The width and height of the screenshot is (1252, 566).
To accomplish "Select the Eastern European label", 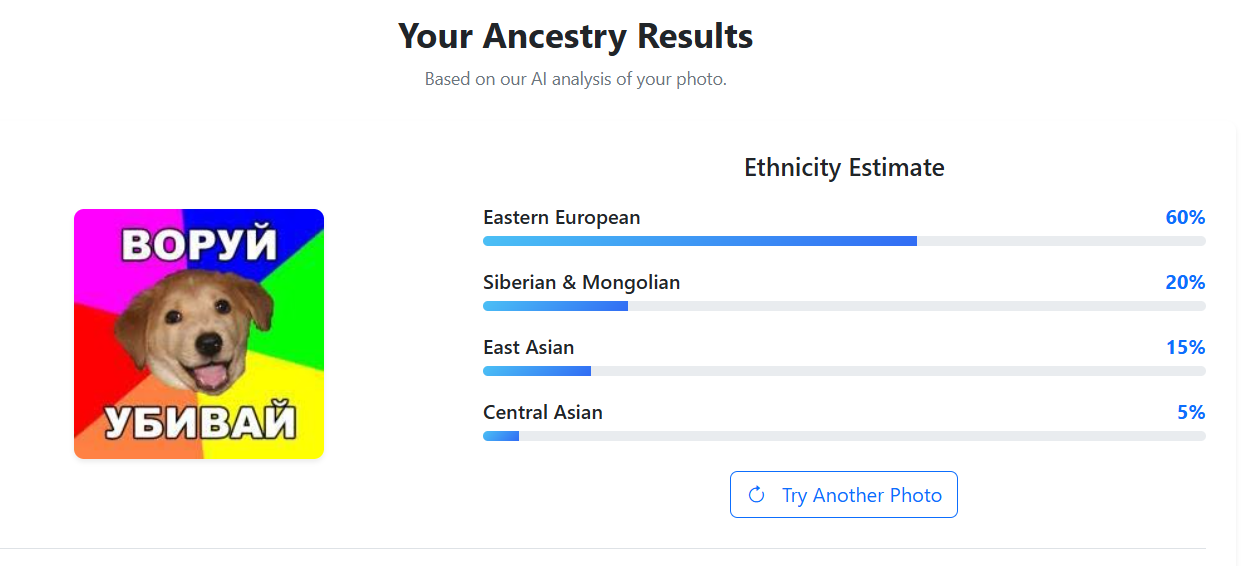I will 561,218.
